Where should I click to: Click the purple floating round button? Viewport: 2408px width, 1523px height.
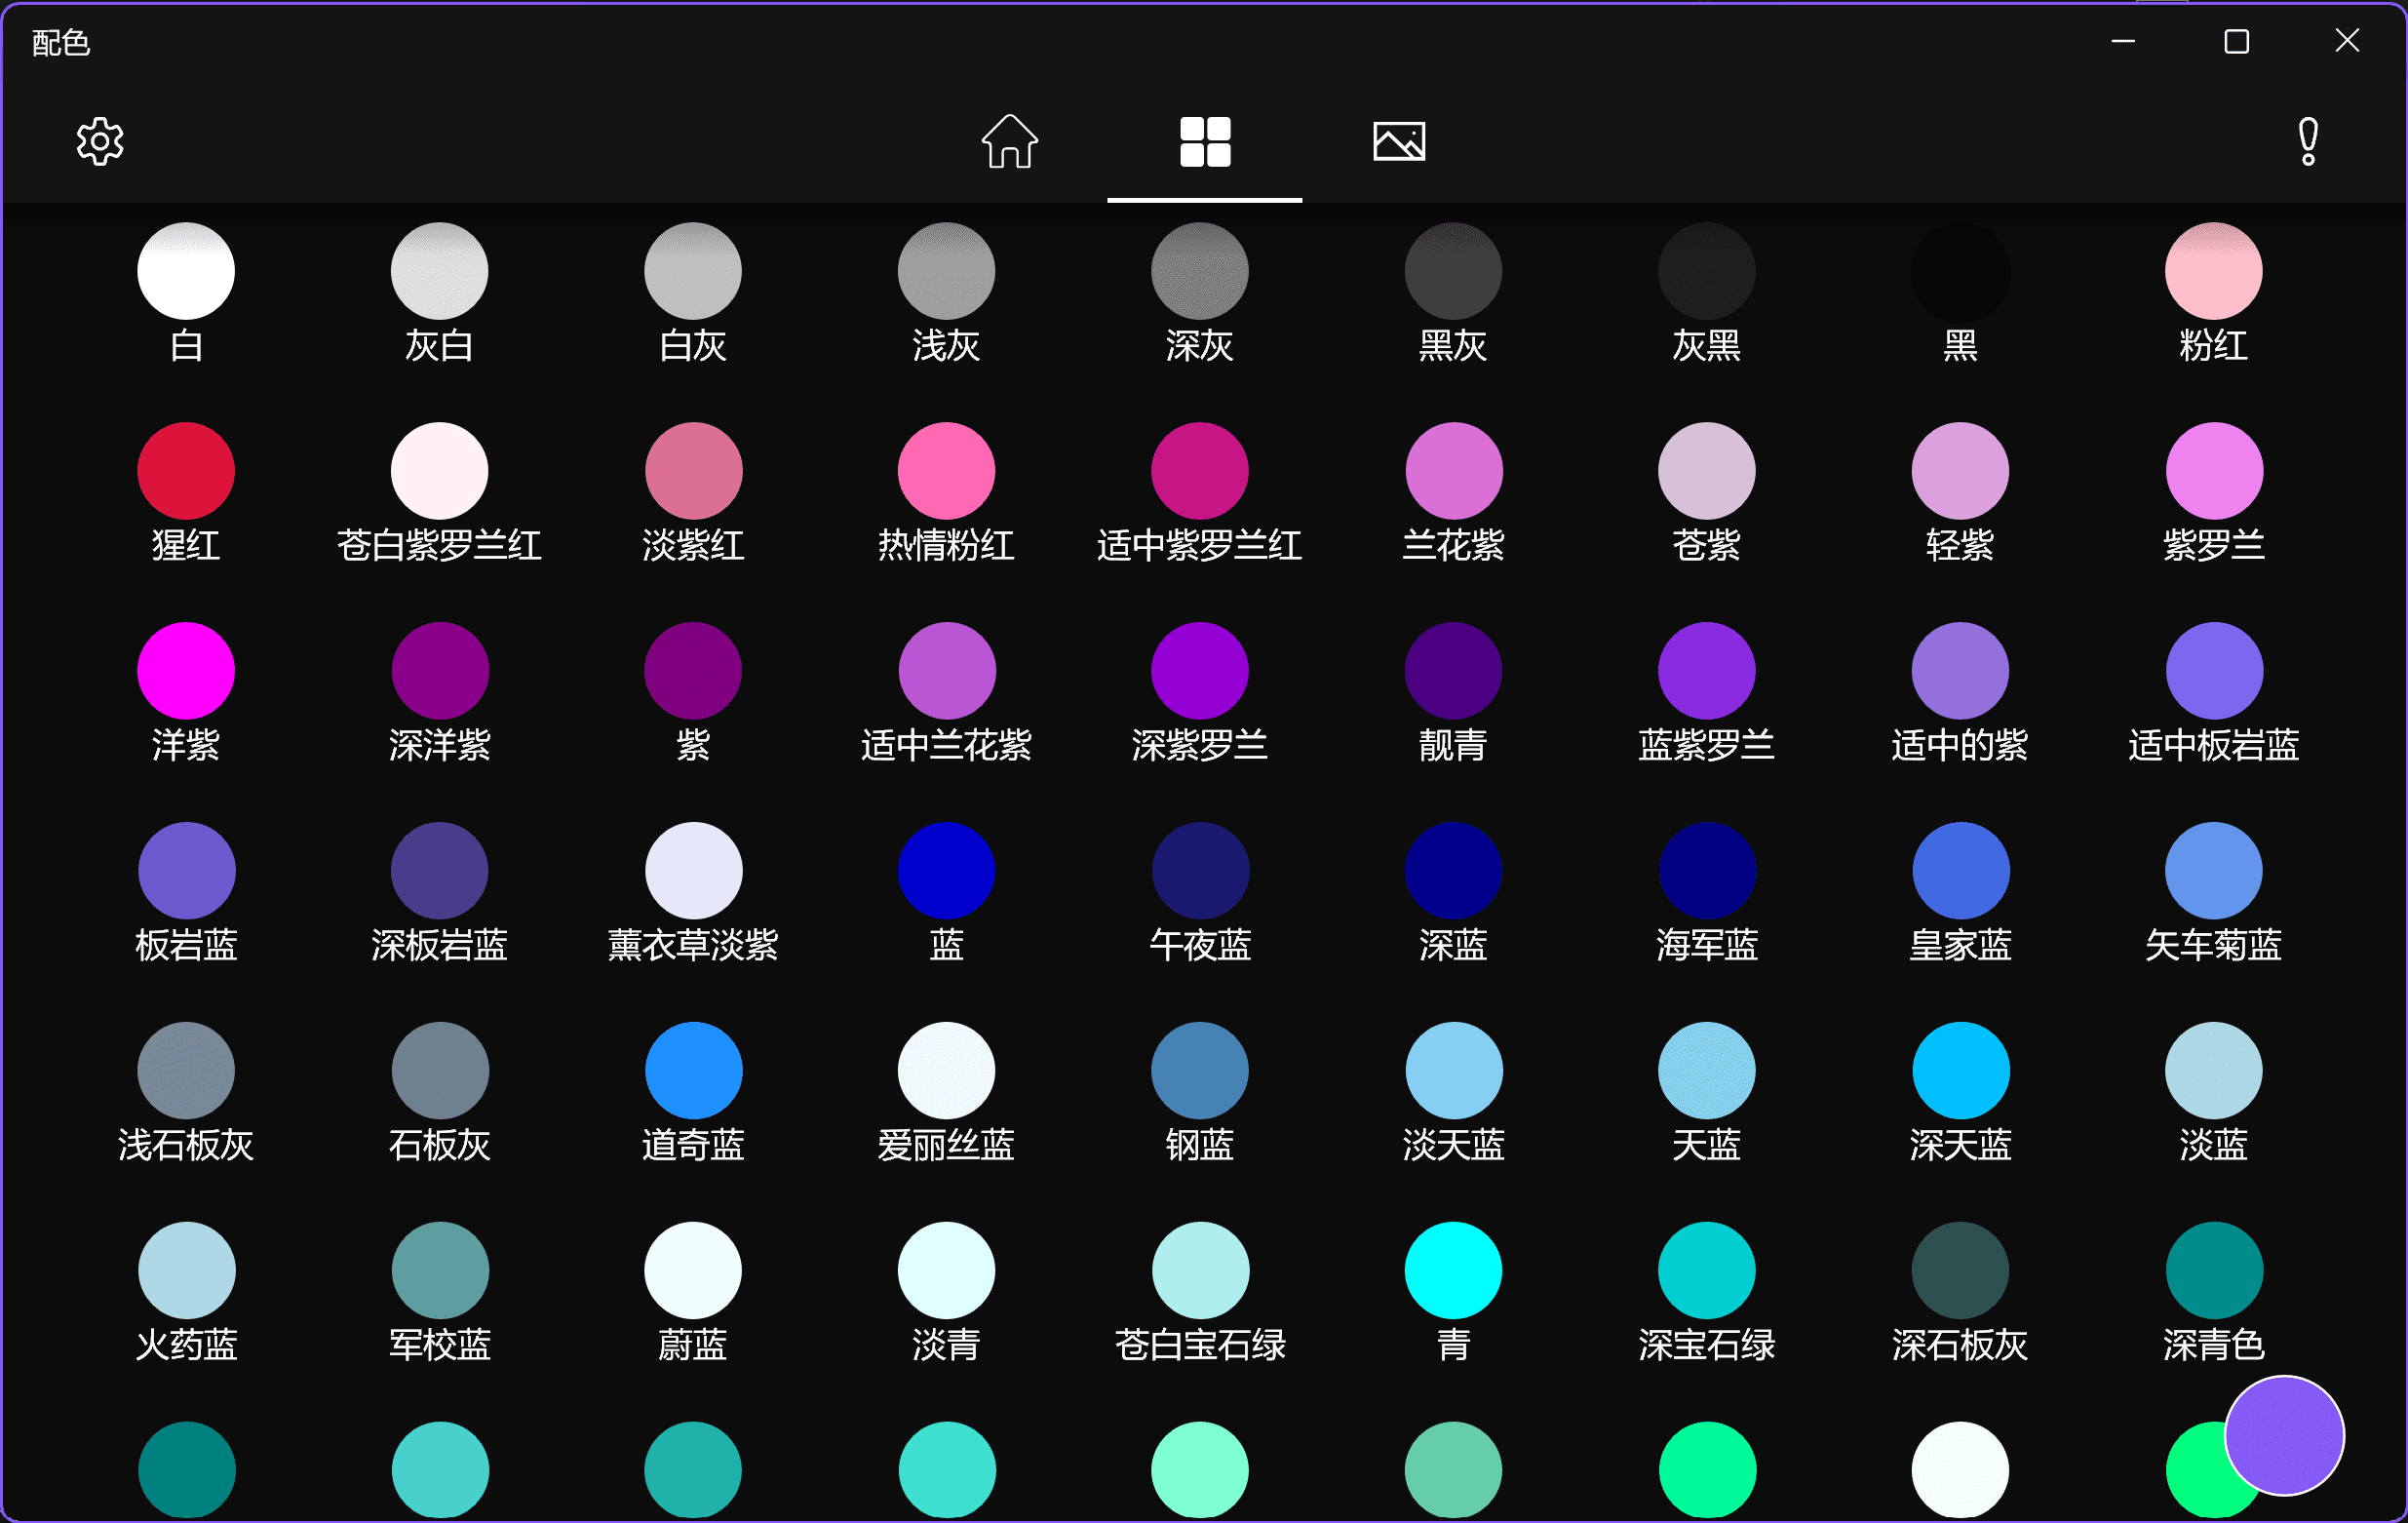[2284, 1434]
